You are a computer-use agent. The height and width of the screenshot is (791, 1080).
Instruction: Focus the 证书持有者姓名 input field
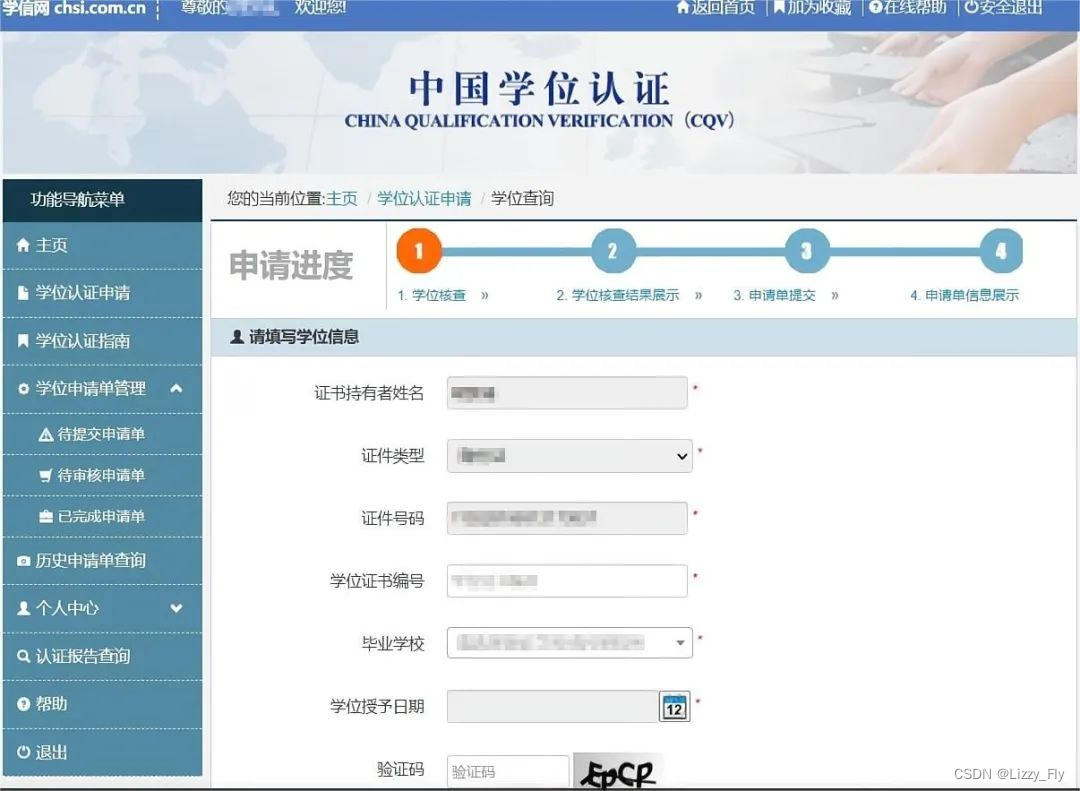(567, 393)
